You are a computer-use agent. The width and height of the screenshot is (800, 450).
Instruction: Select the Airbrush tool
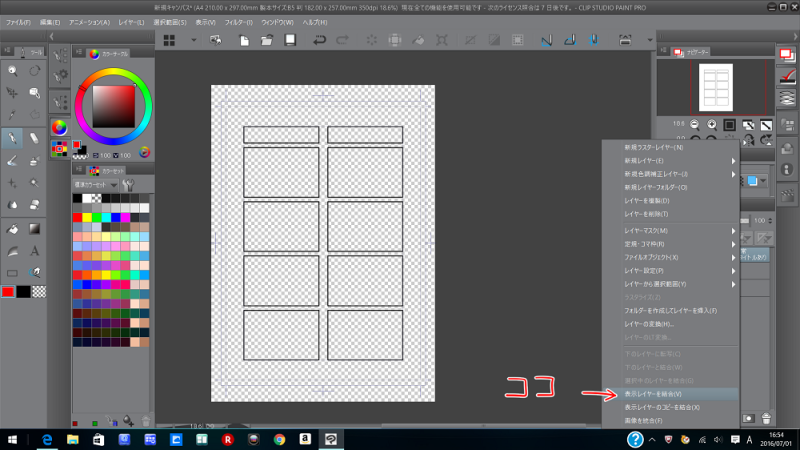pyautogui.click(x=34, y=160)
